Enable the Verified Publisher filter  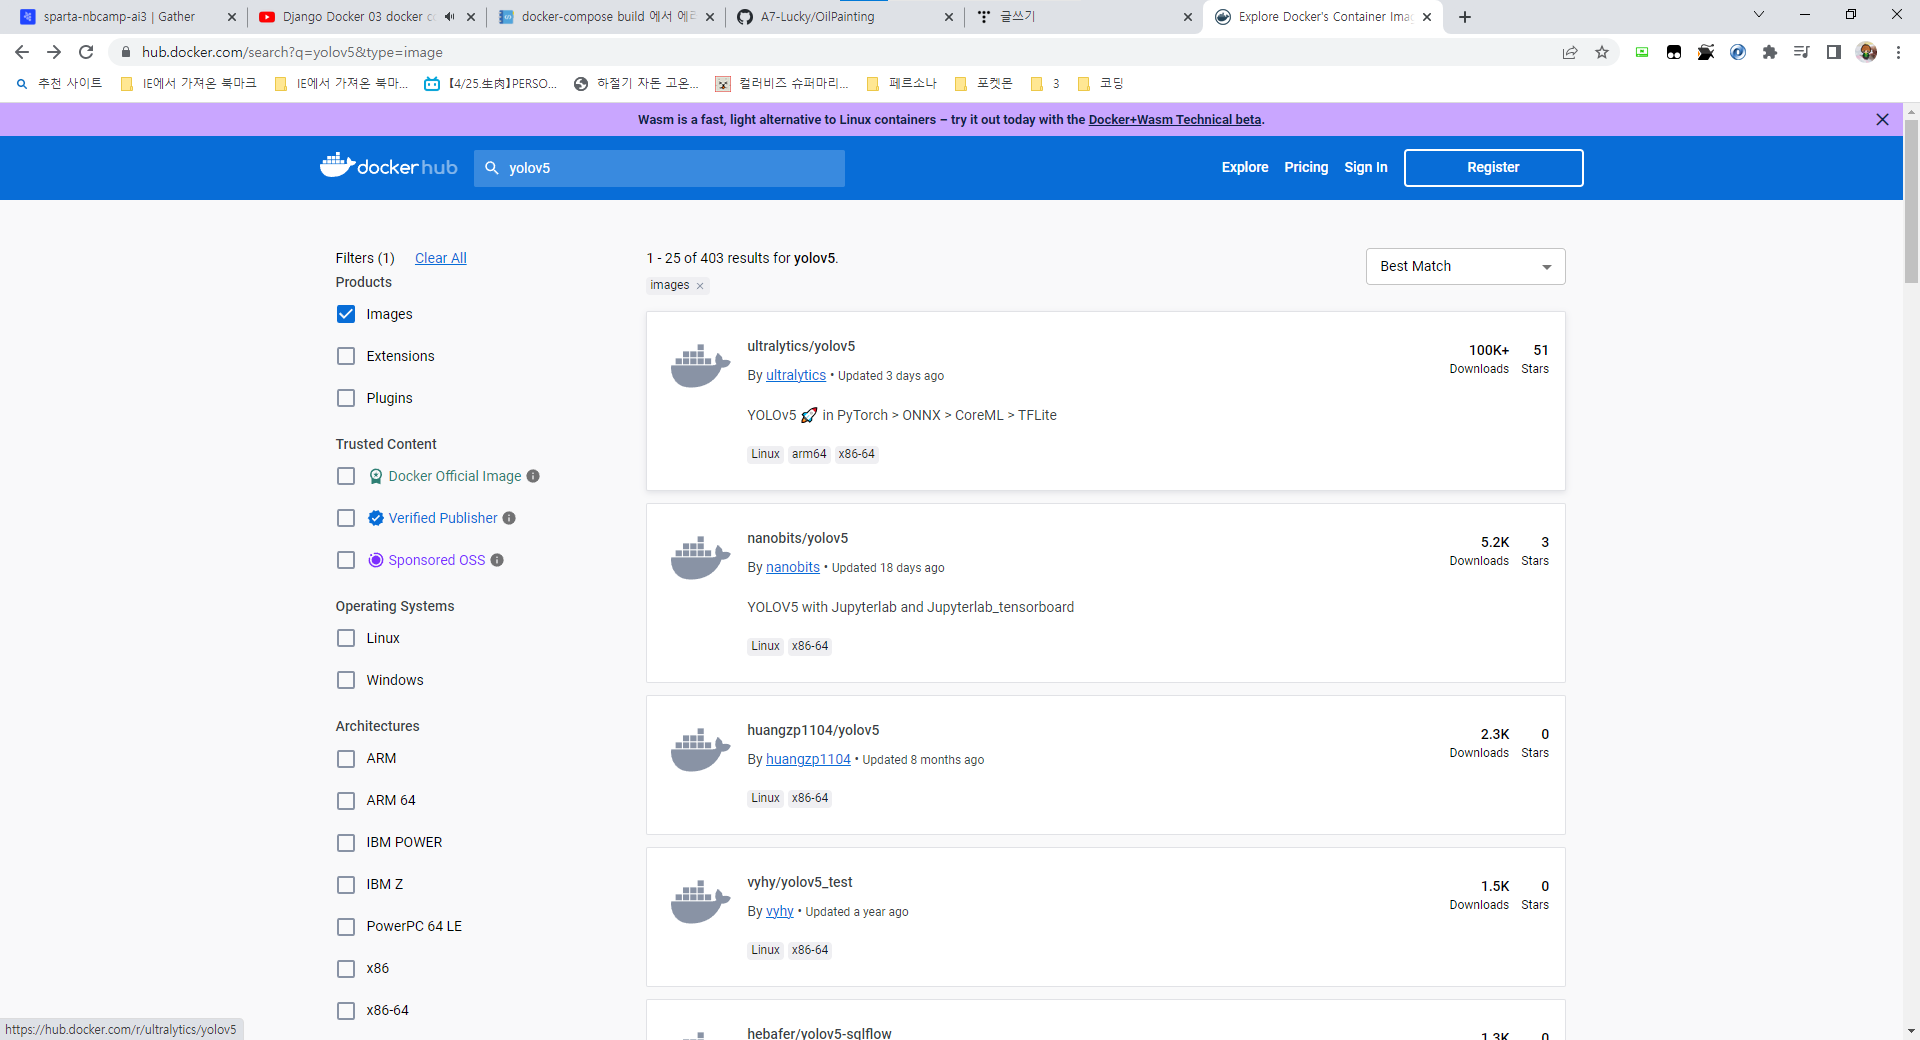(x=346, y=518)
